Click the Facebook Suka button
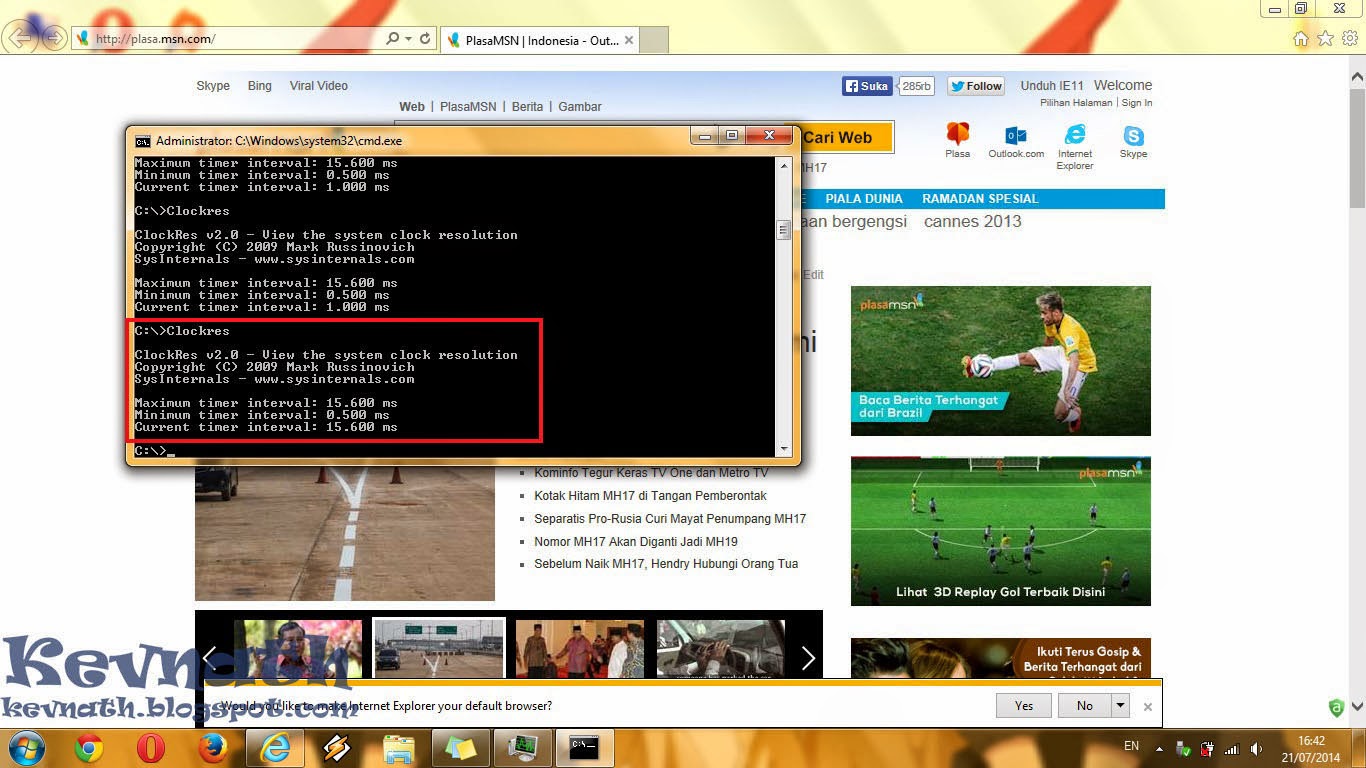This screenshot has width=1366, height=768. click(x=867, y=86)
